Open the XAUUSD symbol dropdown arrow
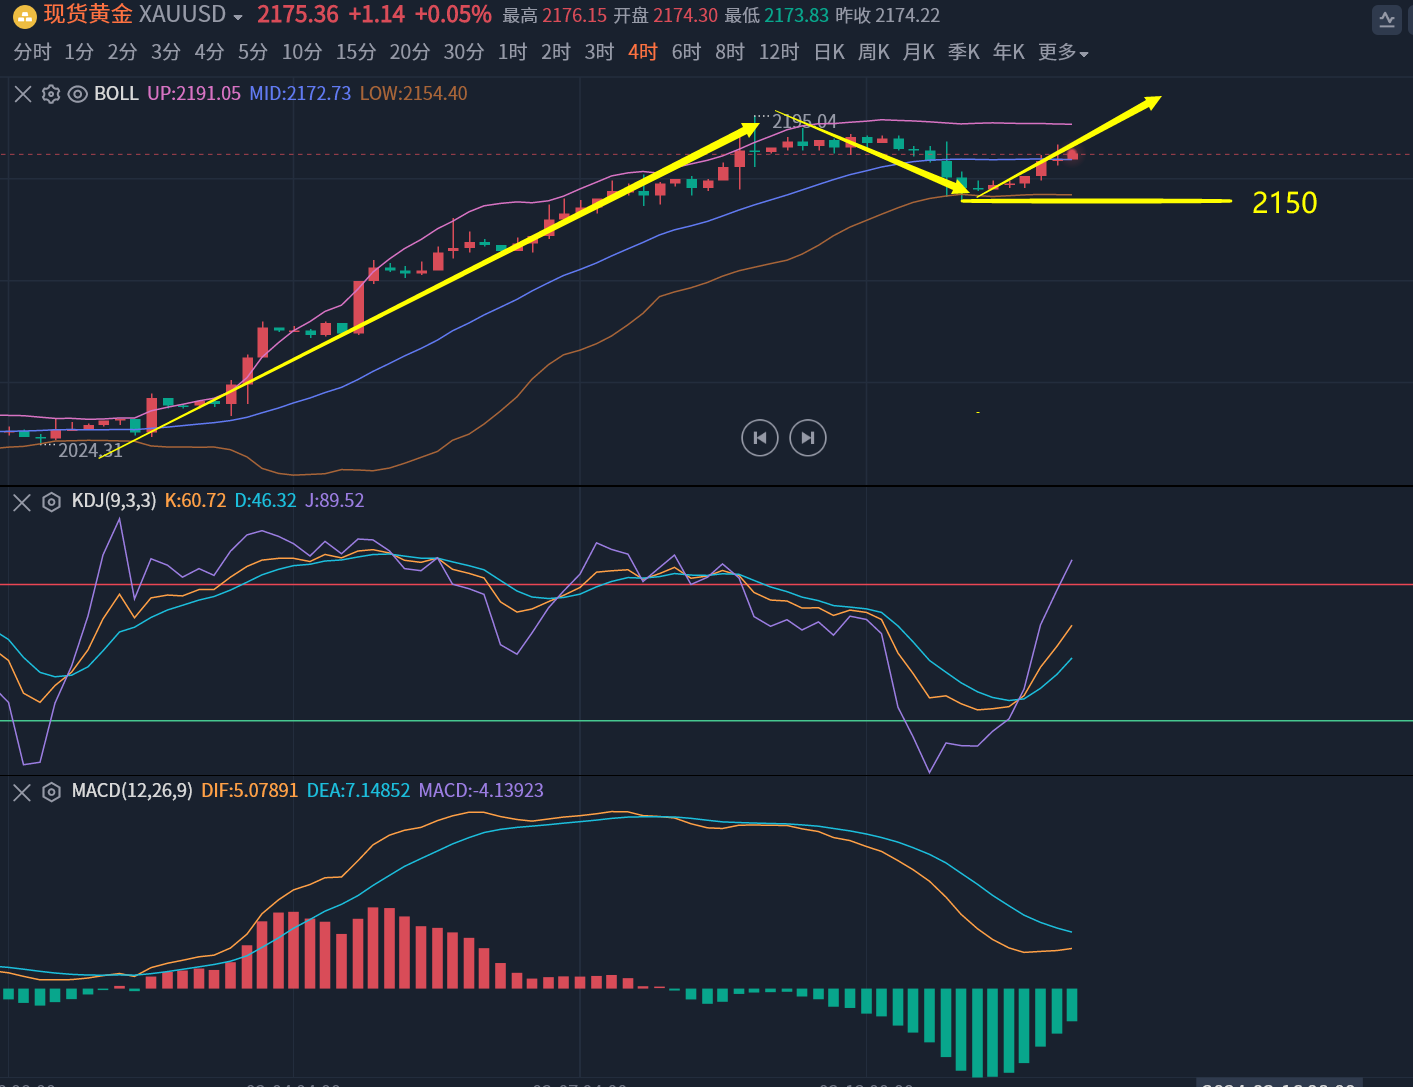This screenshot has width=1413, height=1087. click(238, 18)
